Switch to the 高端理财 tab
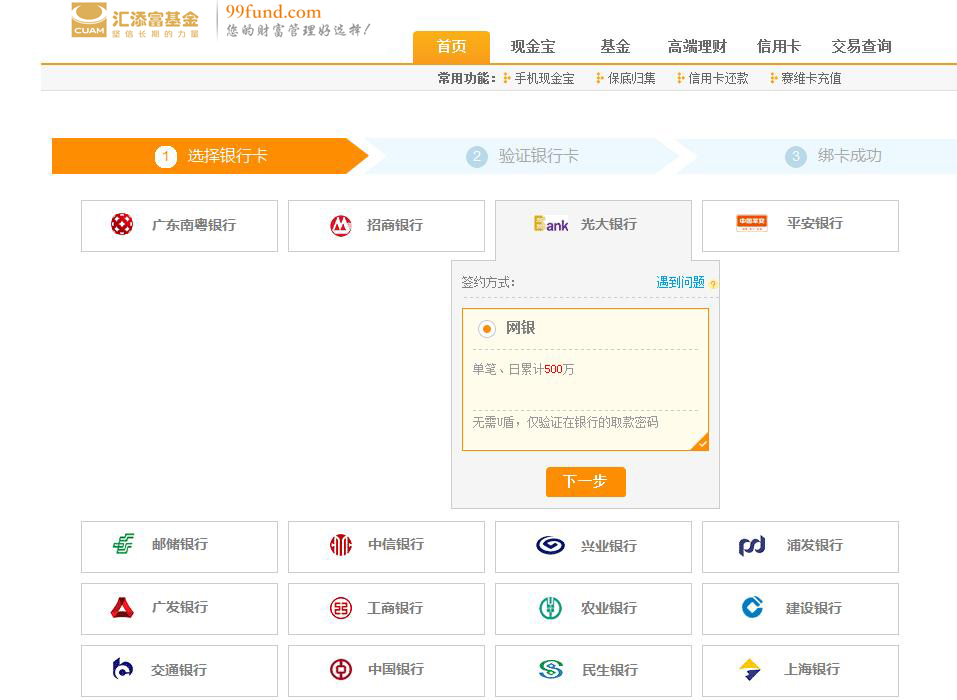This screenshot has width=957, height=700. pyautogui.click(x=697, y=47)
